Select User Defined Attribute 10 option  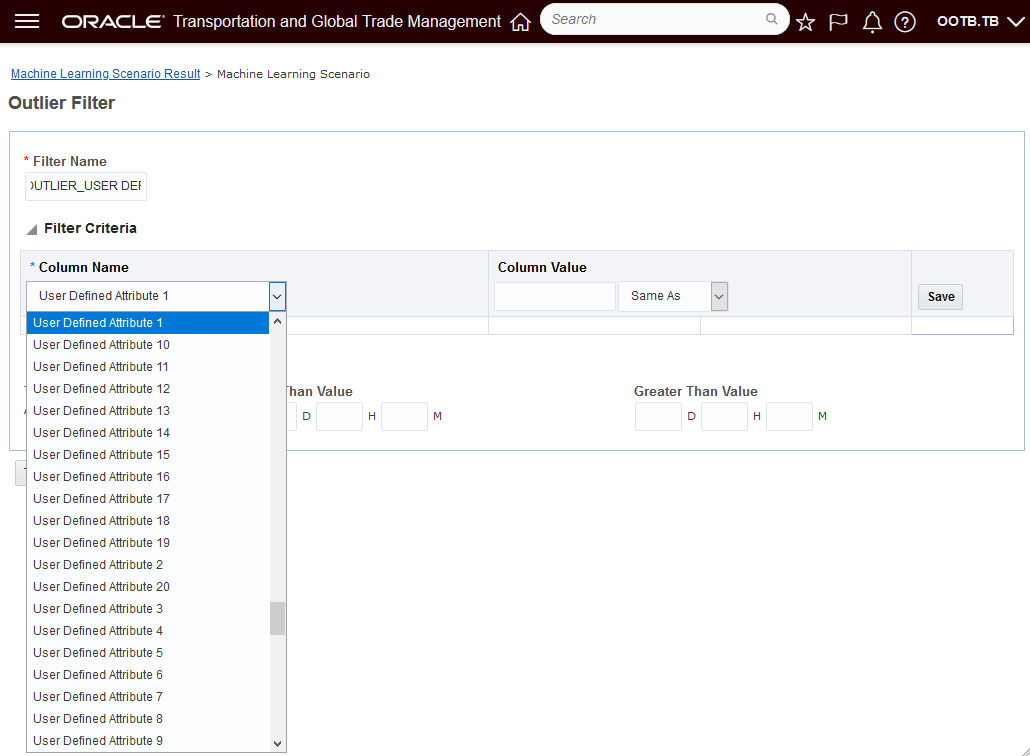pyautogui.click(x=148, y=345)
